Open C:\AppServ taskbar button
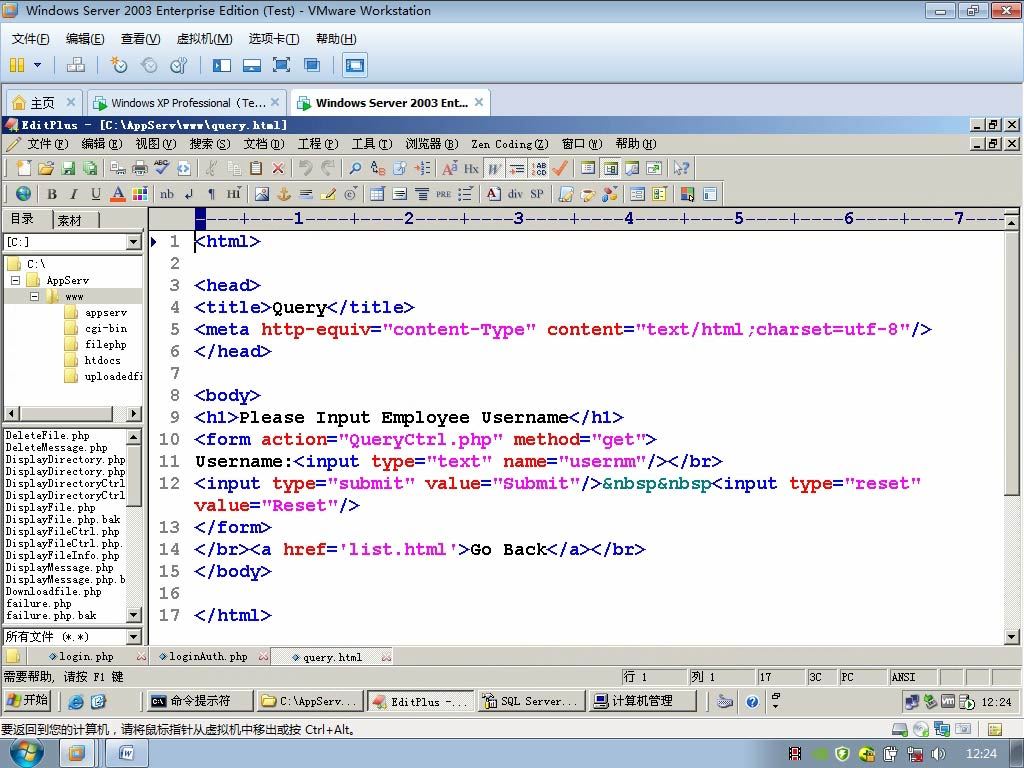The height and width of the screenshot is (768, 1024). (x=310, y=701)
